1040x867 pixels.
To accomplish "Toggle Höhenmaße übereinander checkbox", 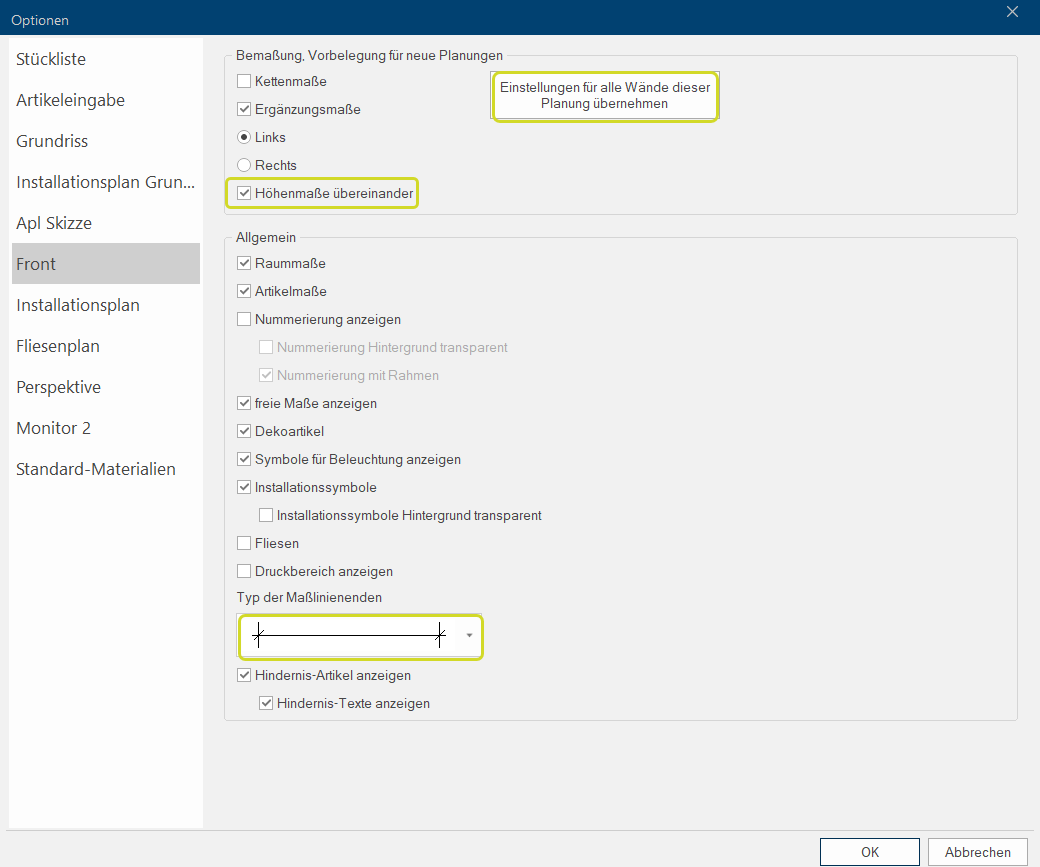I will click(x=244, y=193).
